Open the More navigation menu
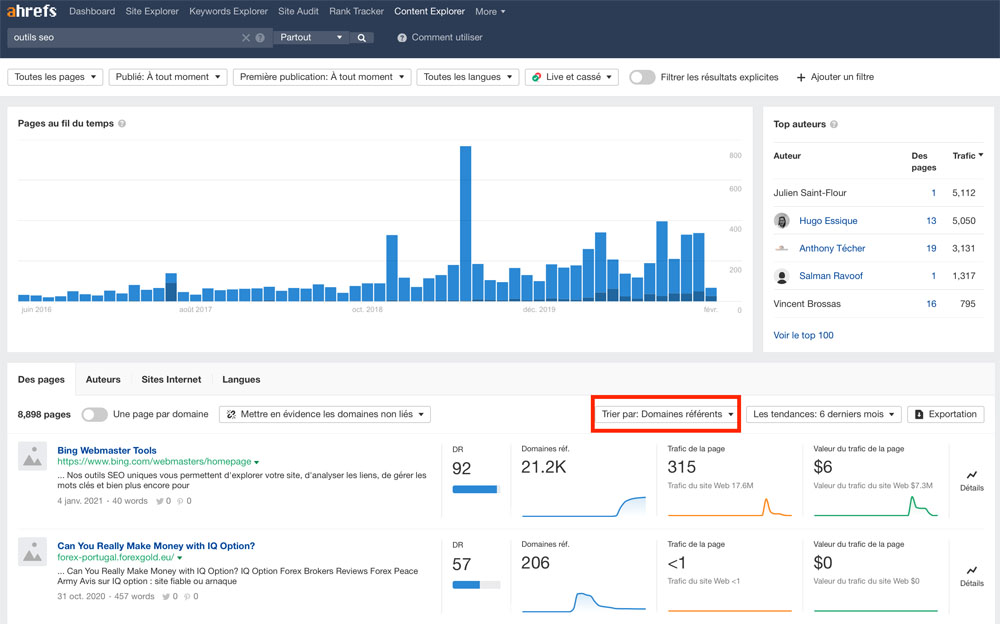1000x624 pixels. pos(490,11)
